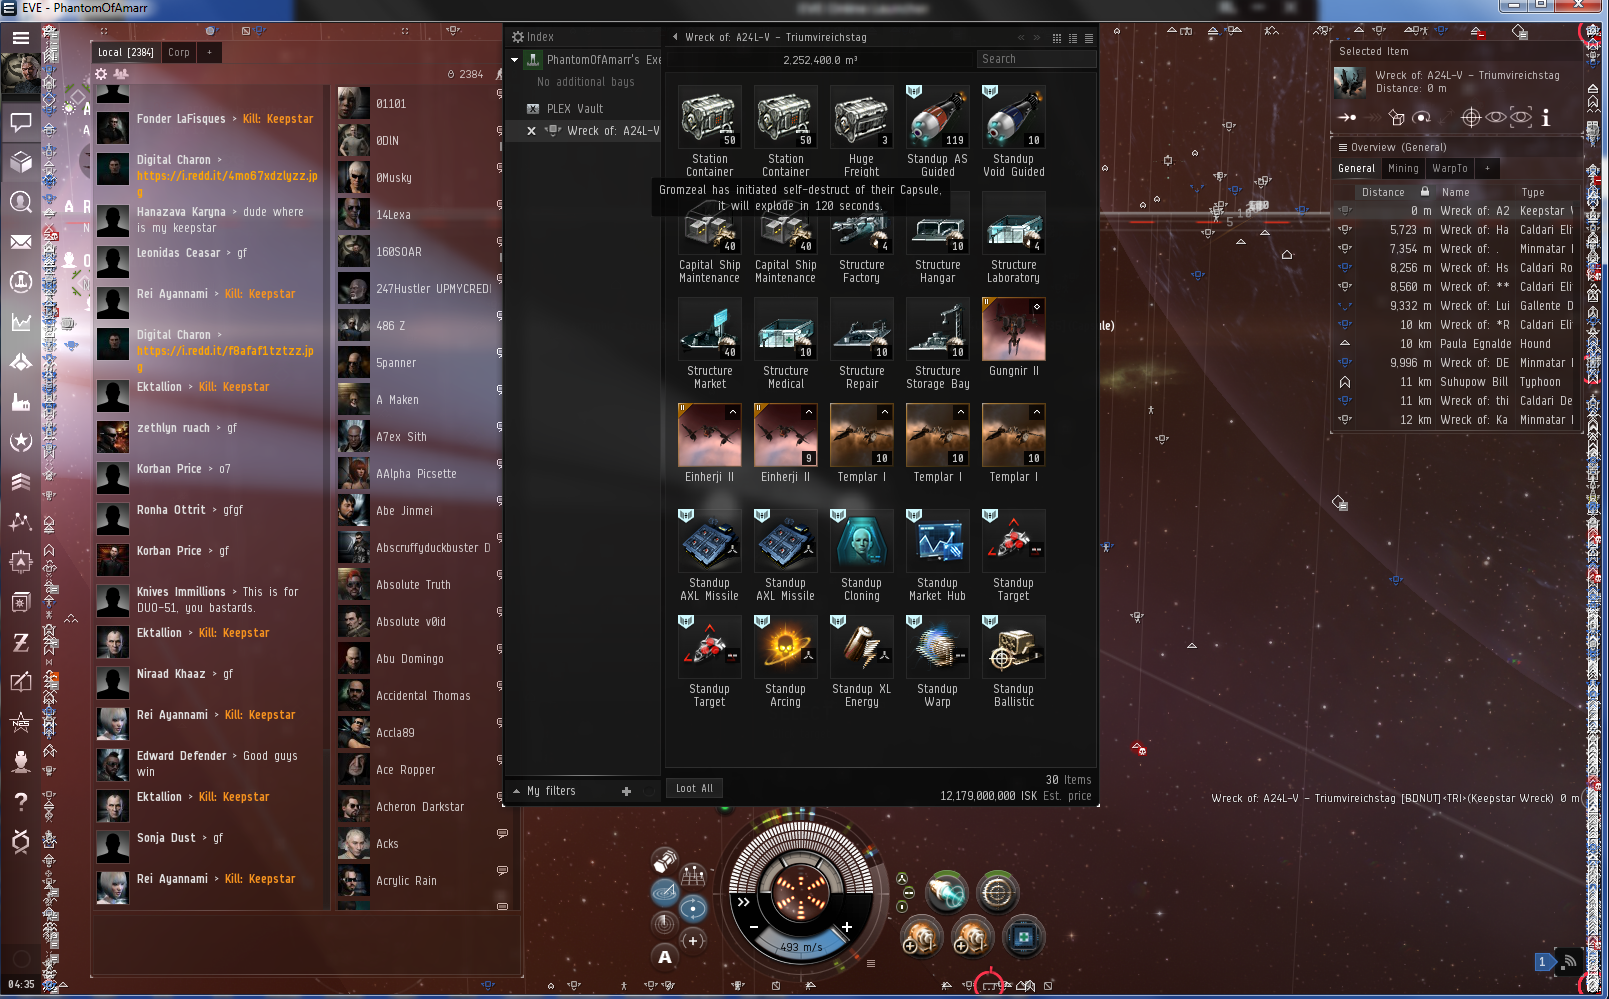The height and width of the screenshot is (999, 1609).
Task: Toggle overload high power rack
Action: click(902, 879)
